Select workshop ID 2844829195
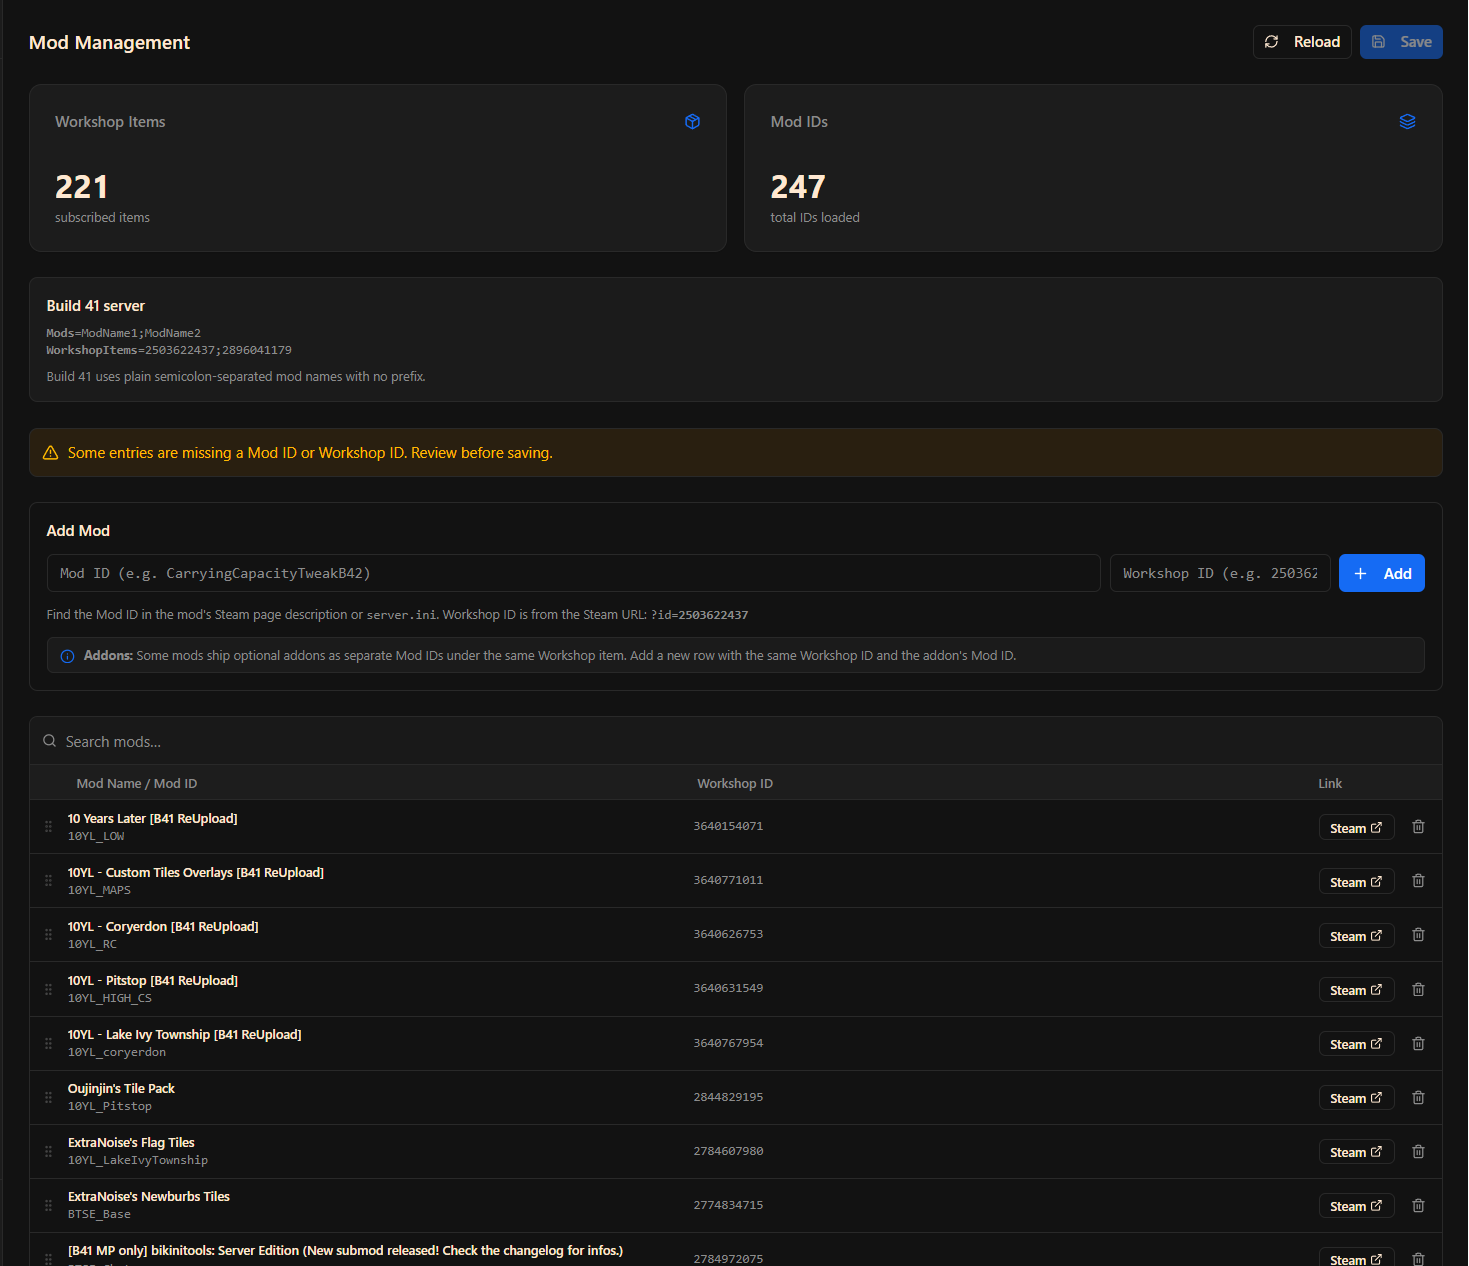This screenshot has width=1469, height=1266. tap(728, 1097)
